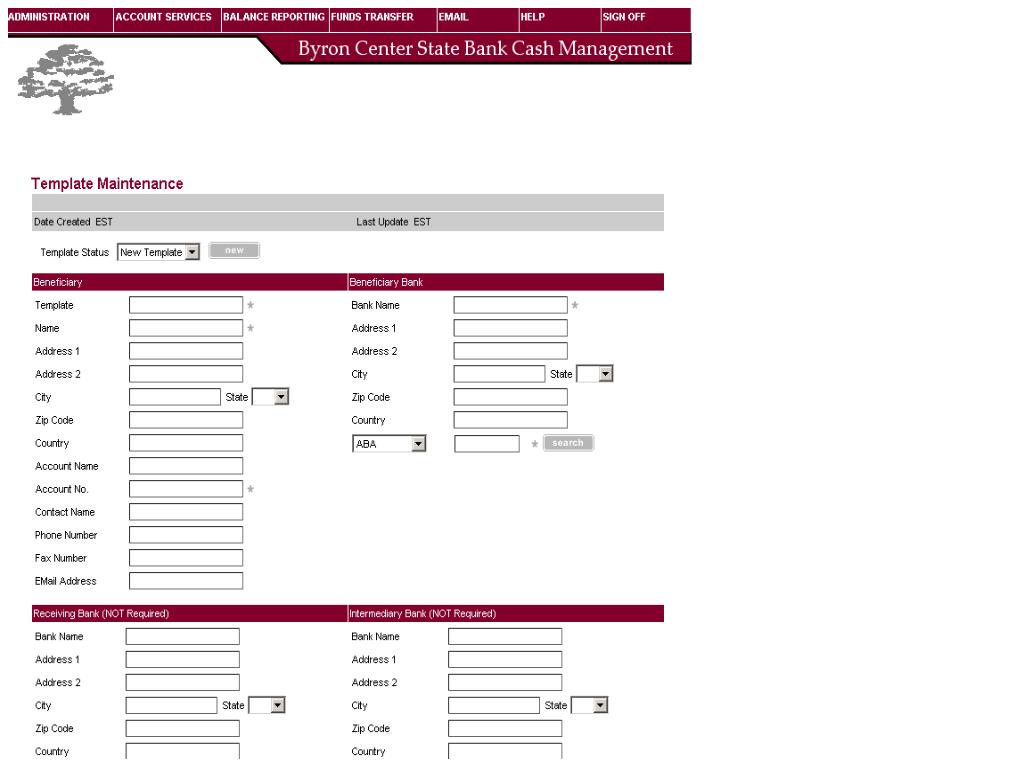
Task: Expand the Intermediary Bank State dropdown
Action: (x=590, y=705)
